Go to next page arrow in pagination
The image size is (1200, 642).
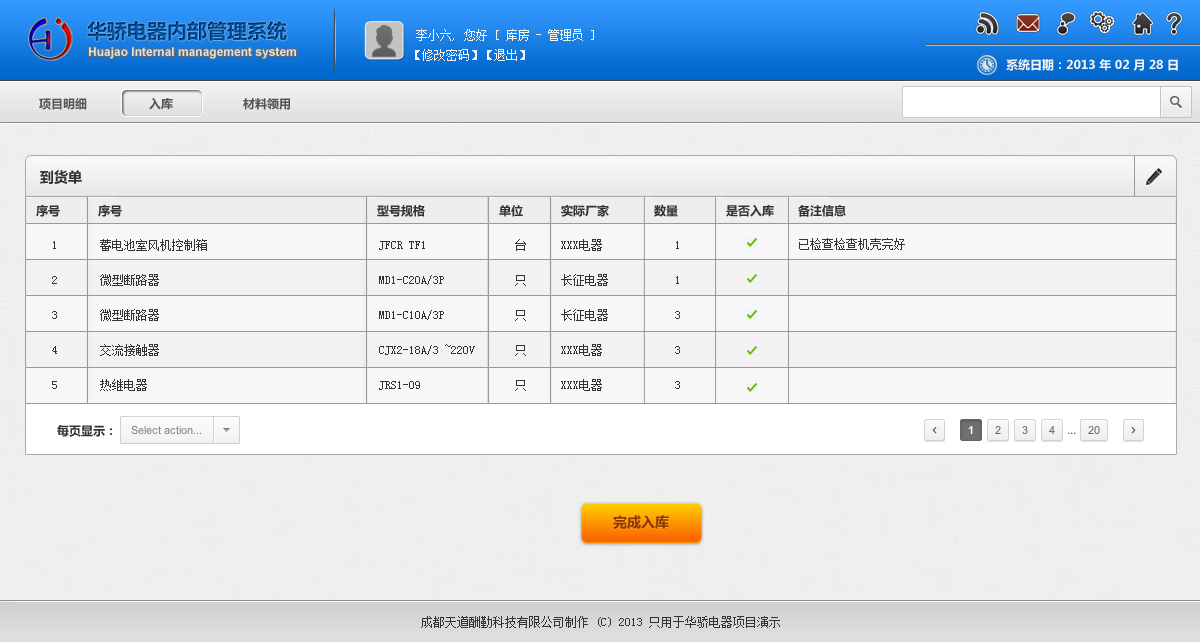(x=1133, y=430)
